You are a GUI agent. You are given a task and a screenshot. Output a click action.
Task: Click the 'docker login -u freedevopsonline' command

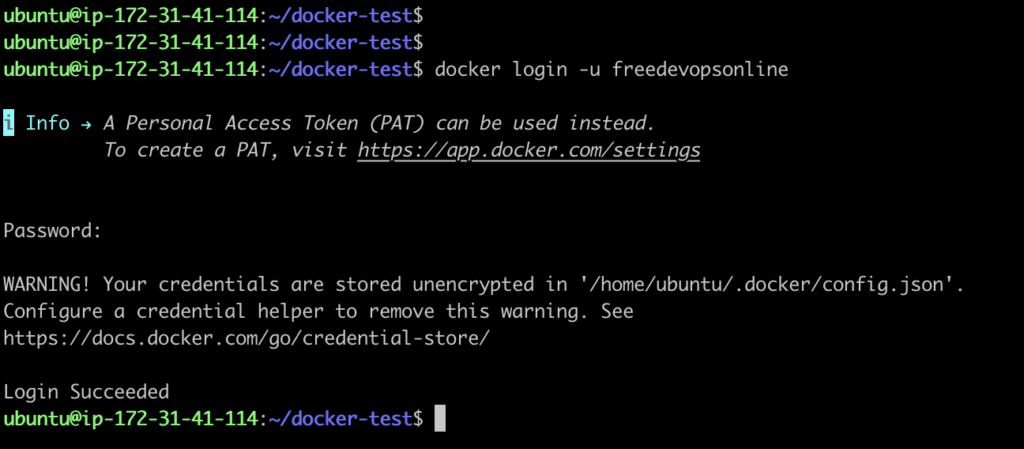(x=611, y=69)
